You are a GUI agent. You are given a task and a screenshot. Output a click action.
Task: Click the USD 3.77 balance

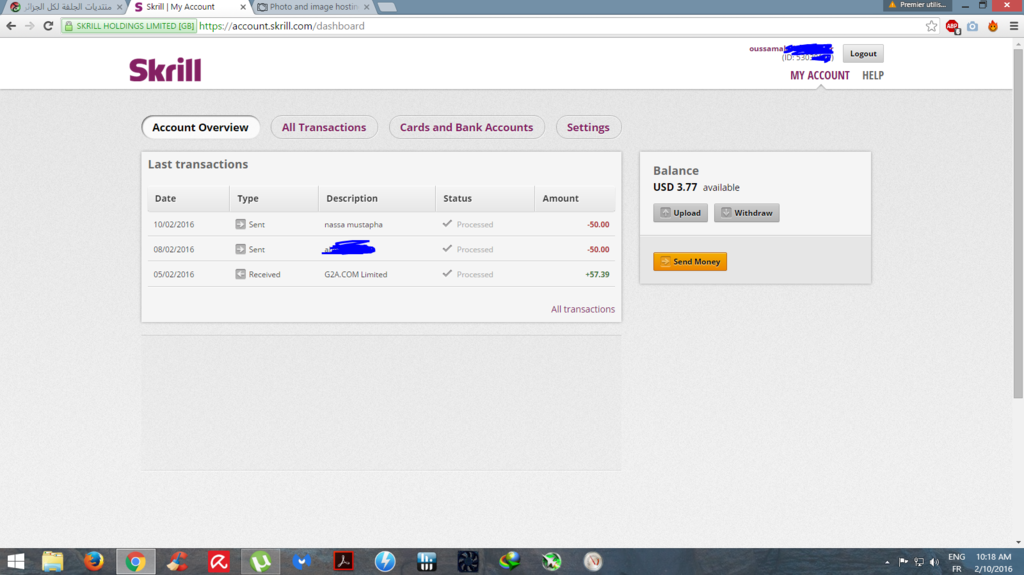[675, 188]
